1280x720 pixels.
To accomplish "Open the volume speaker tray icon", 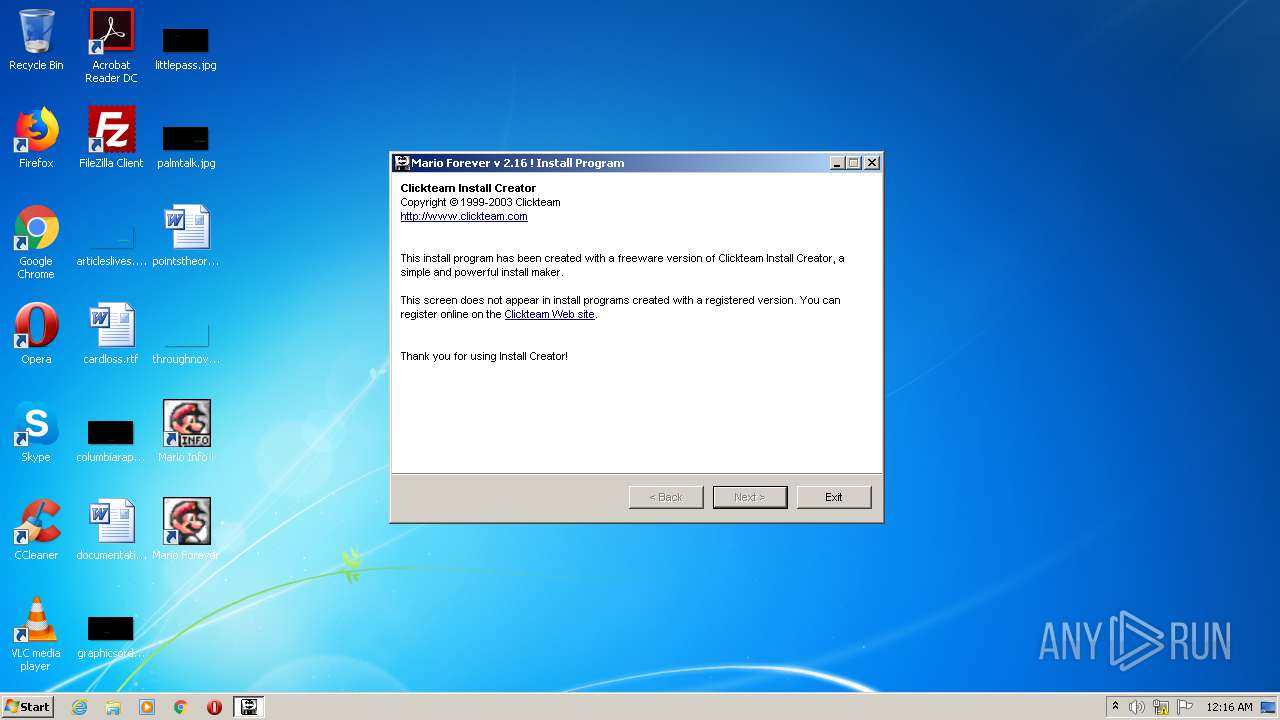I will point(1137,707).
